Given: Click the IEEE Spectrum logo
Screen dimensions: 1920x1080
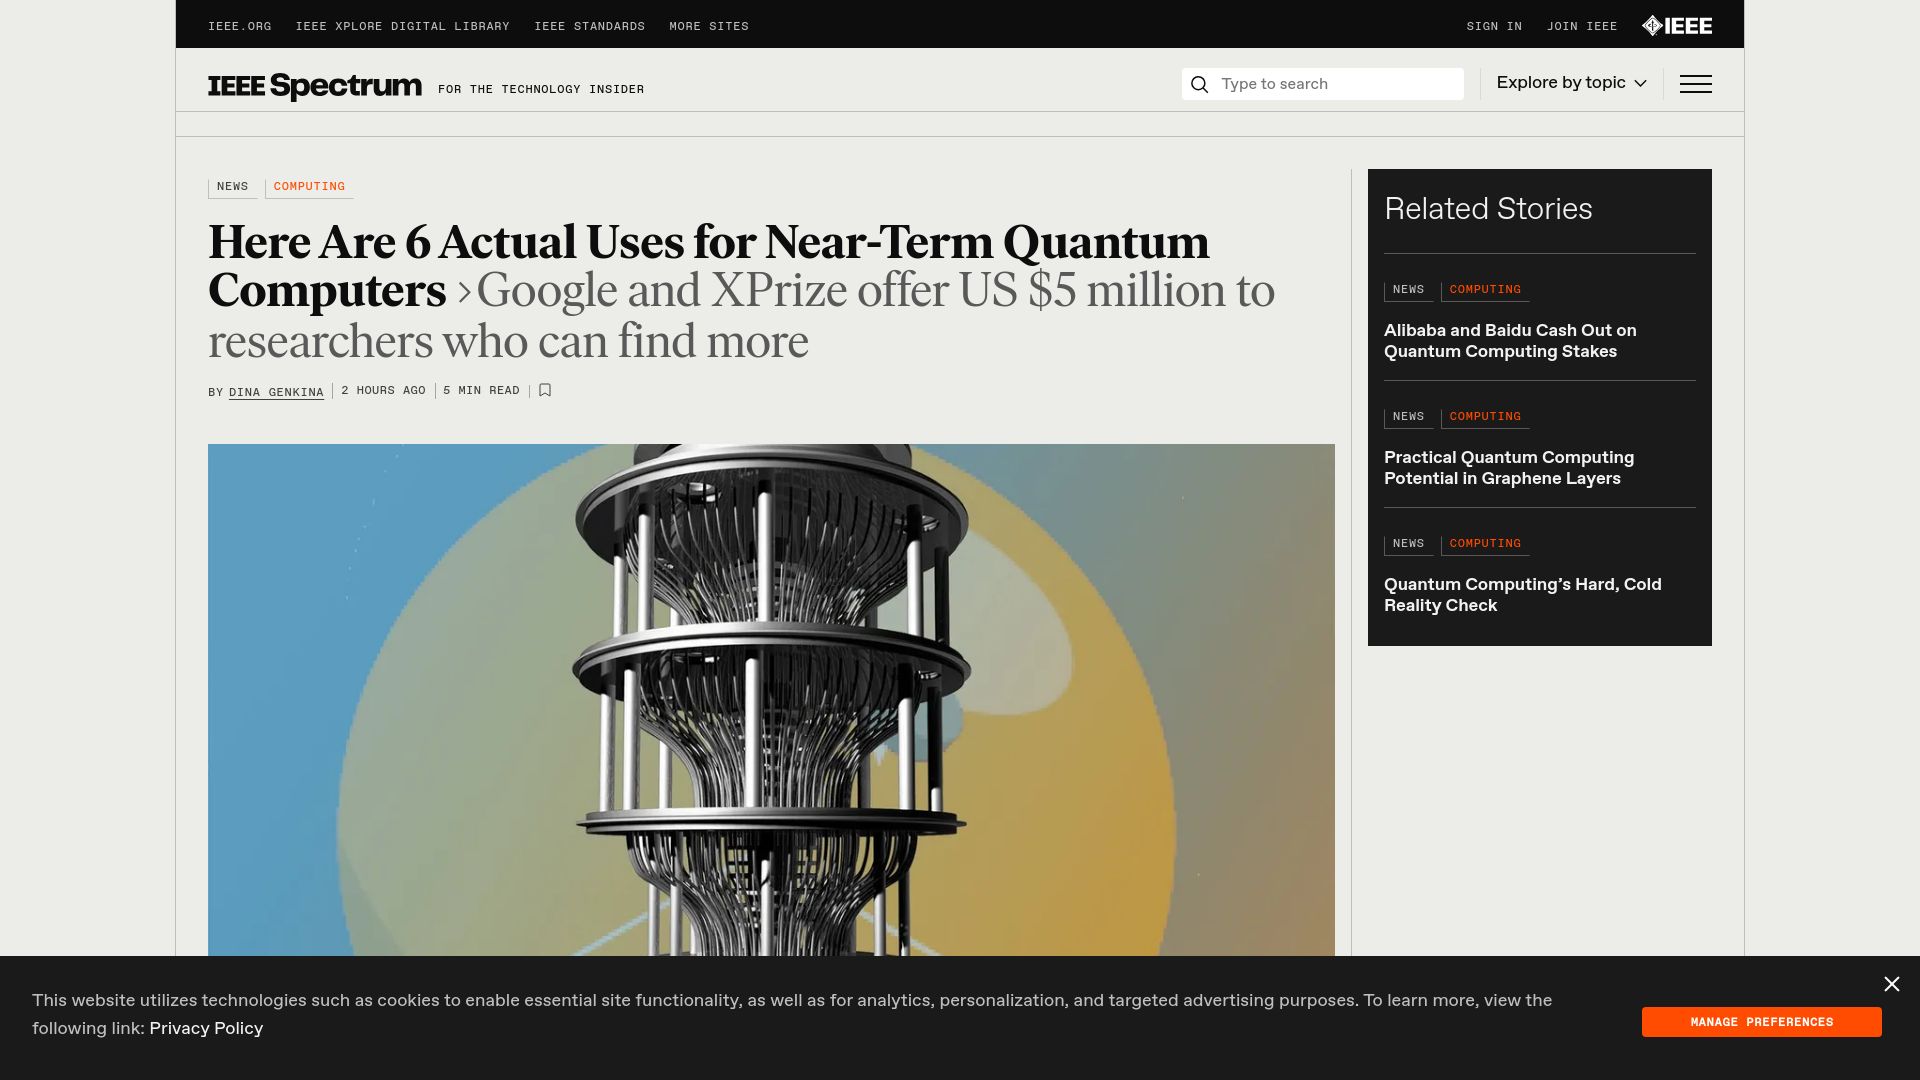Looking at the screenshot, I should coord(315,86).
